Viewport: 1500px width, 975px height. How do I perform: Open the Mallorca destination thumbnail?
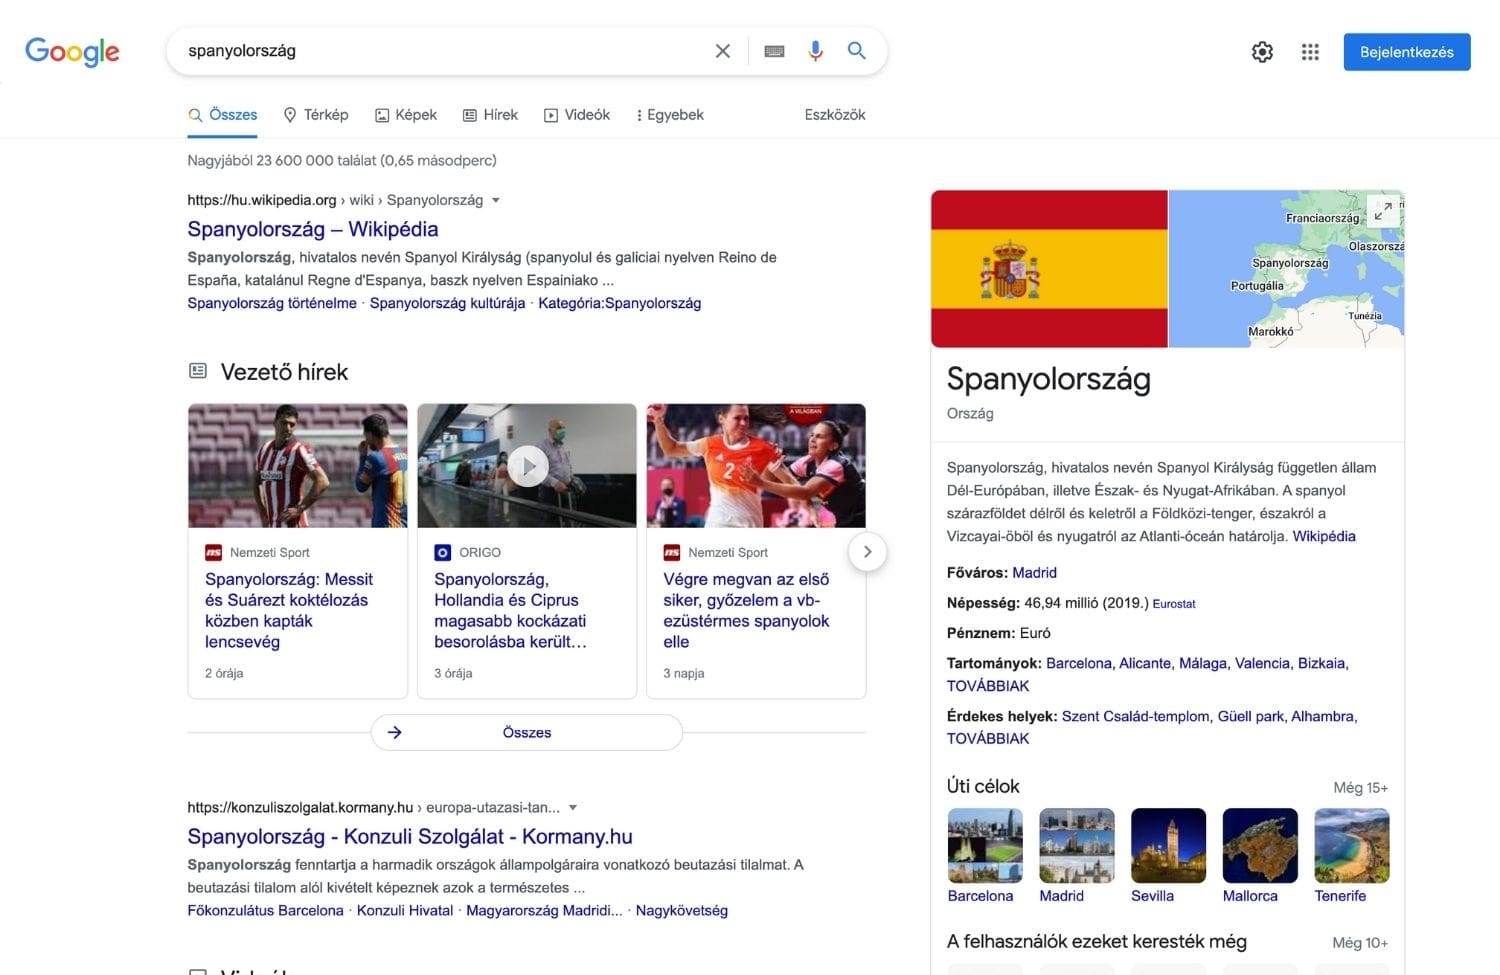pyautogui.click(x=1260, y=845)
